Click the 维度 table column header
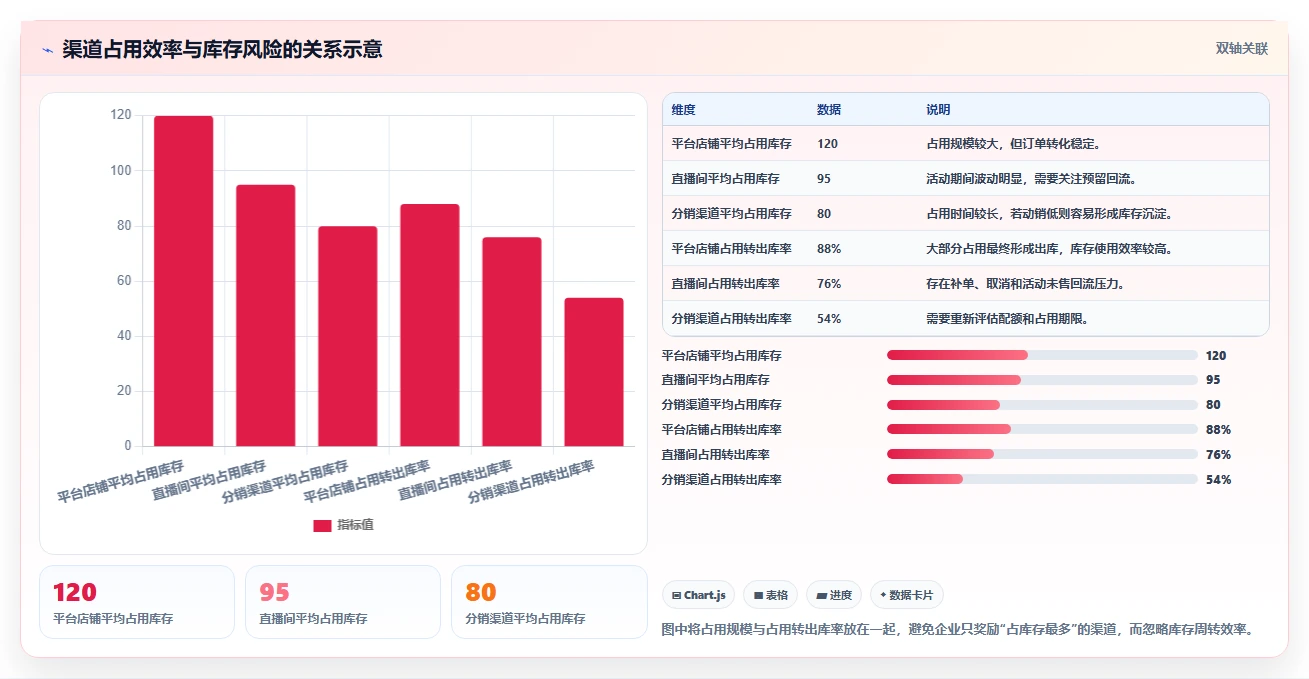Image resolution: width=1309 pixels, height=679 pixels. (x=684, y=110)
